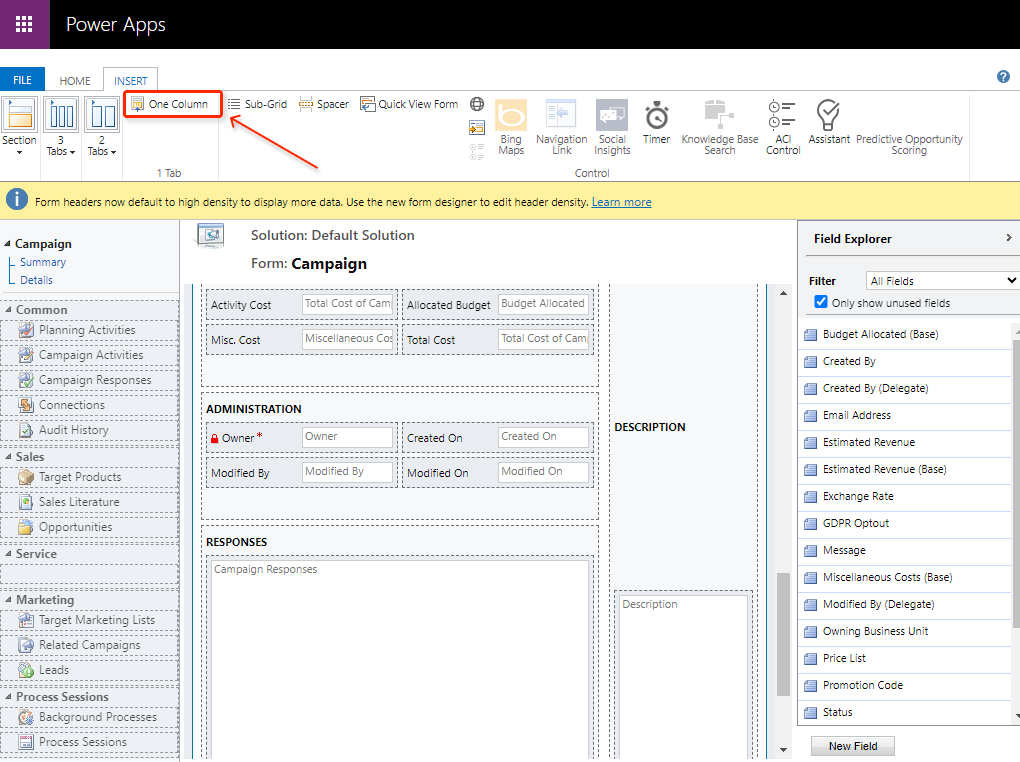Collapse the Common navigation group
This screenshot has height=762, width=1020.
coord(8,310)
